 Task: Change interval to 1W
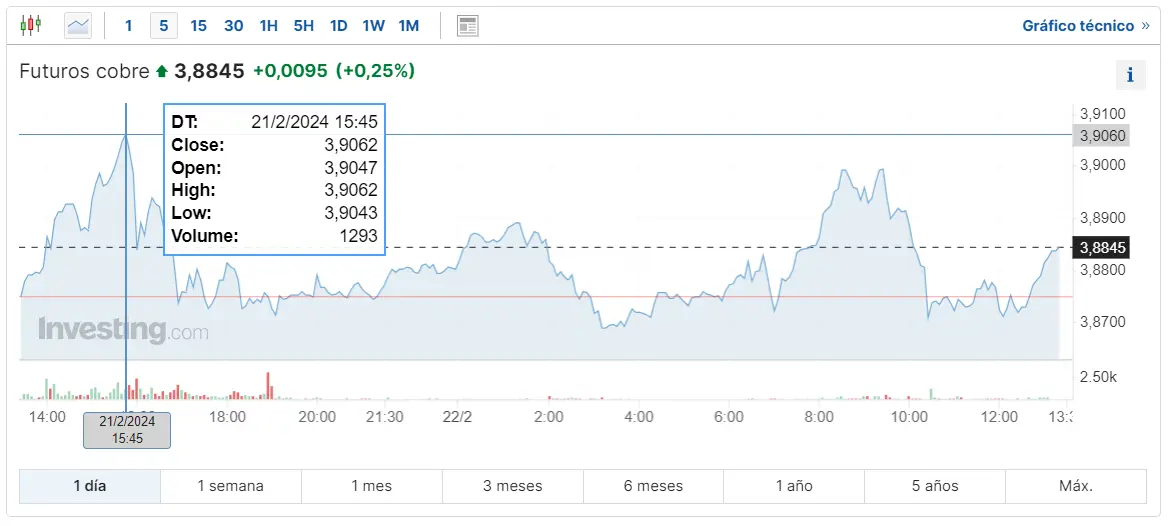pyautogui.click(x=373, y=26)
